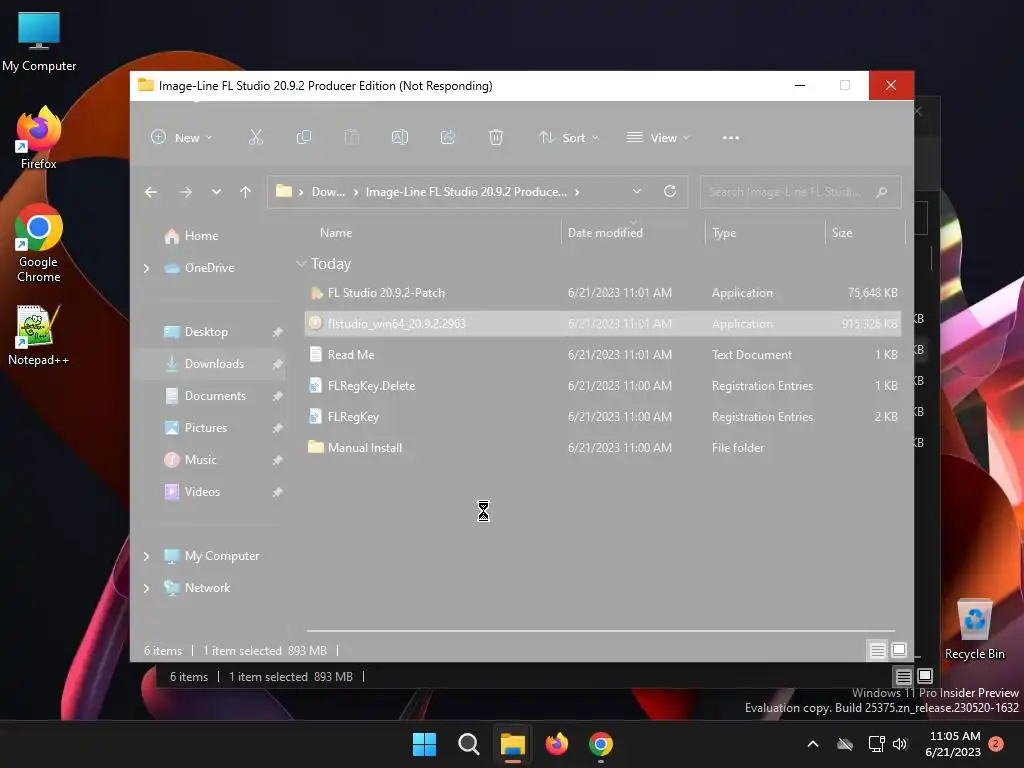1024x768 pixels.
Task: Click the Cut scissors icon in toolbar
Action: pyautogui.click(x=255, y=137)
